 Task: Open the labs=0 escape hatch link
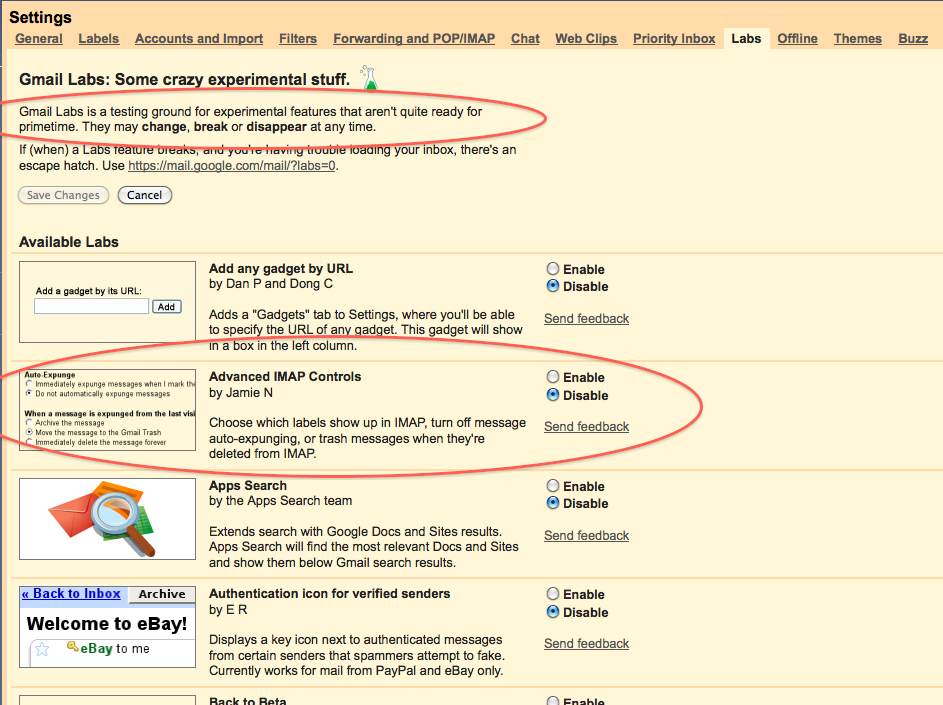(x=232, y=165)
